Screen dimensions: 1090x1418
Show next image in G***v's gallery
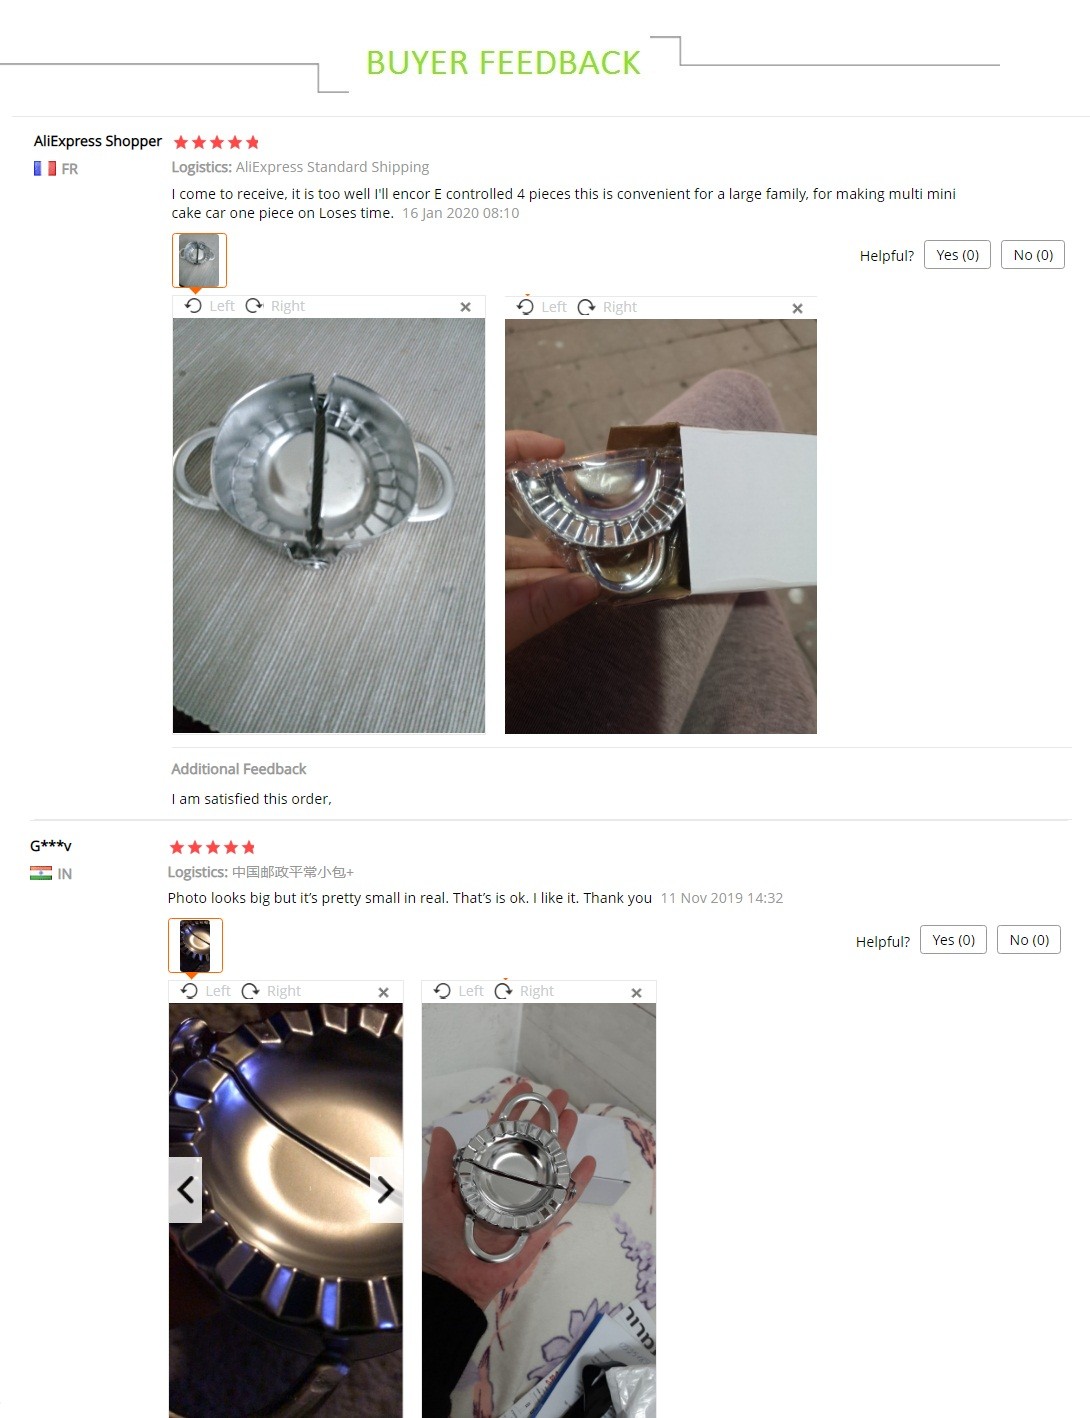(x=386, y=1190)
